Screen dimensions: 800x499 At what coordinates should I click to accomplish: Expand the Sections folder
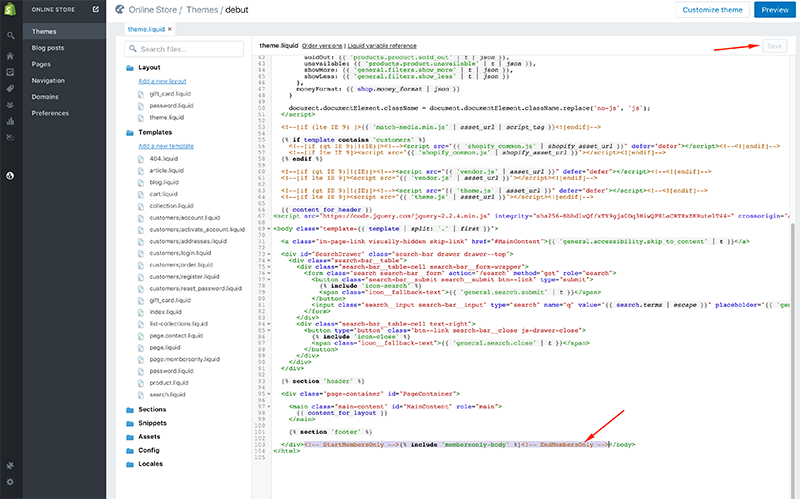click(x=152, y=410)
